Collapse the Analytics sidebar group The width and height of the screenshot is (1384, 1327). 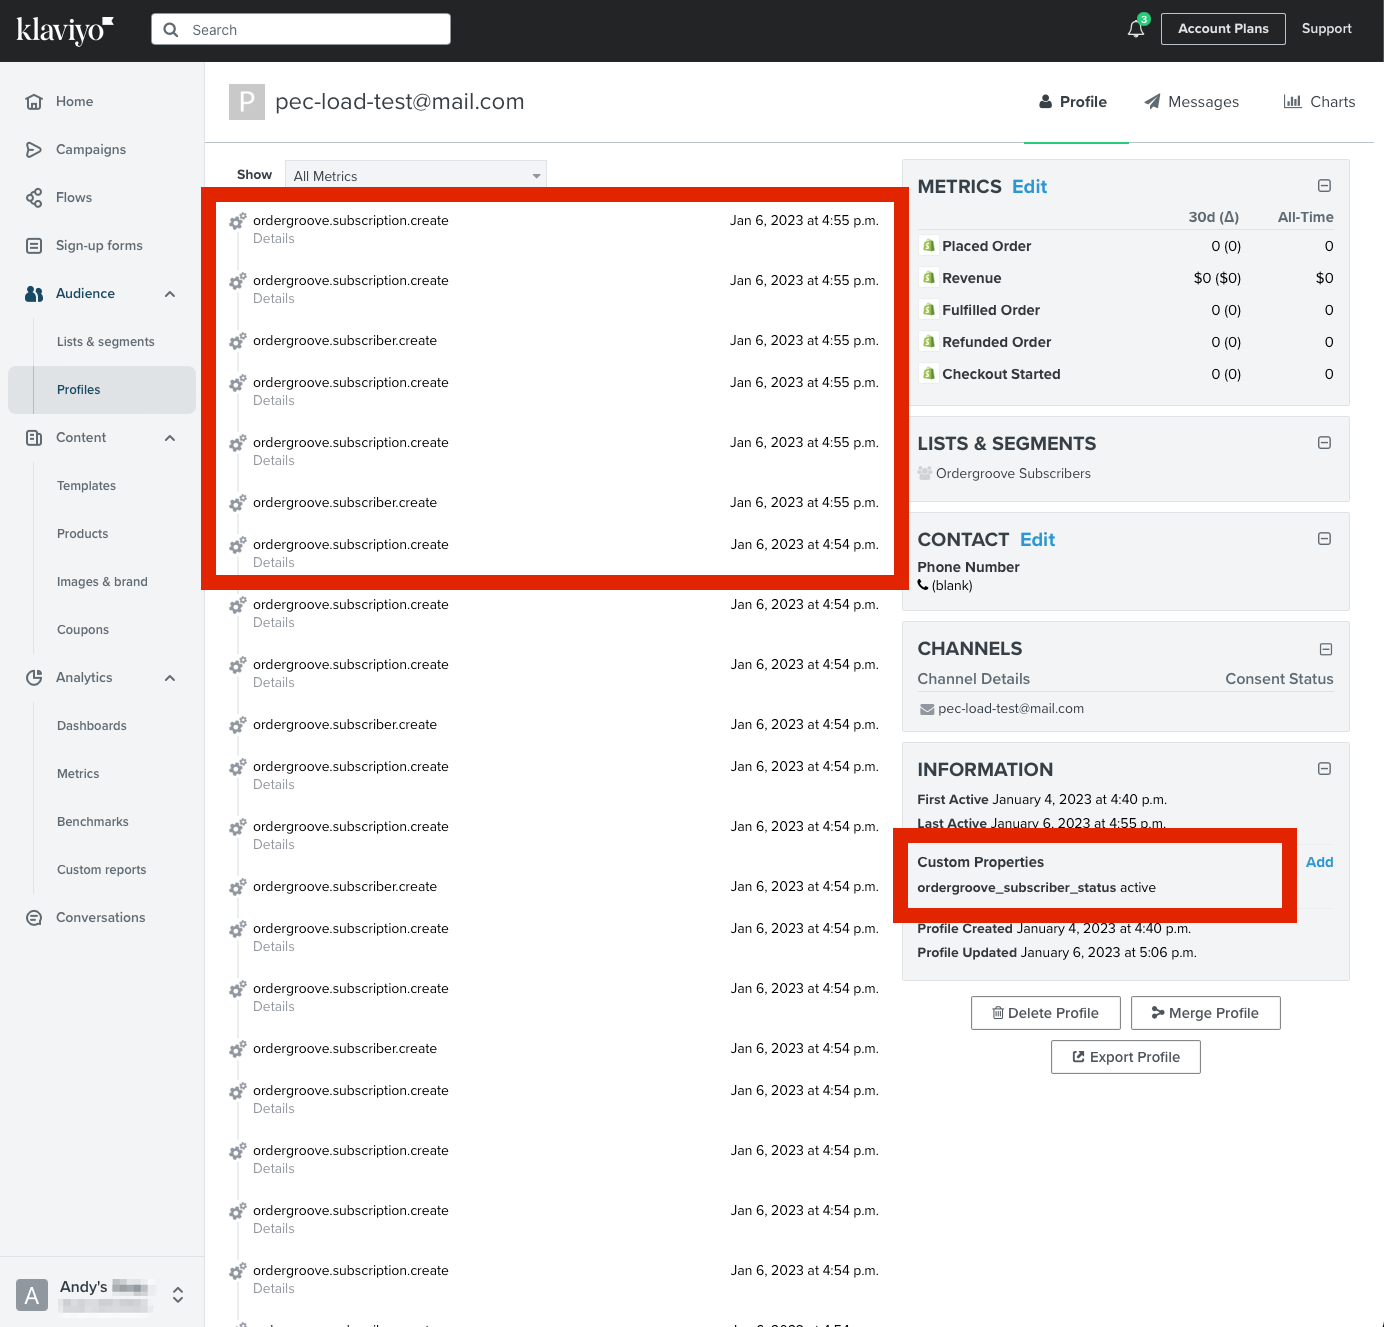pos(170,678)
